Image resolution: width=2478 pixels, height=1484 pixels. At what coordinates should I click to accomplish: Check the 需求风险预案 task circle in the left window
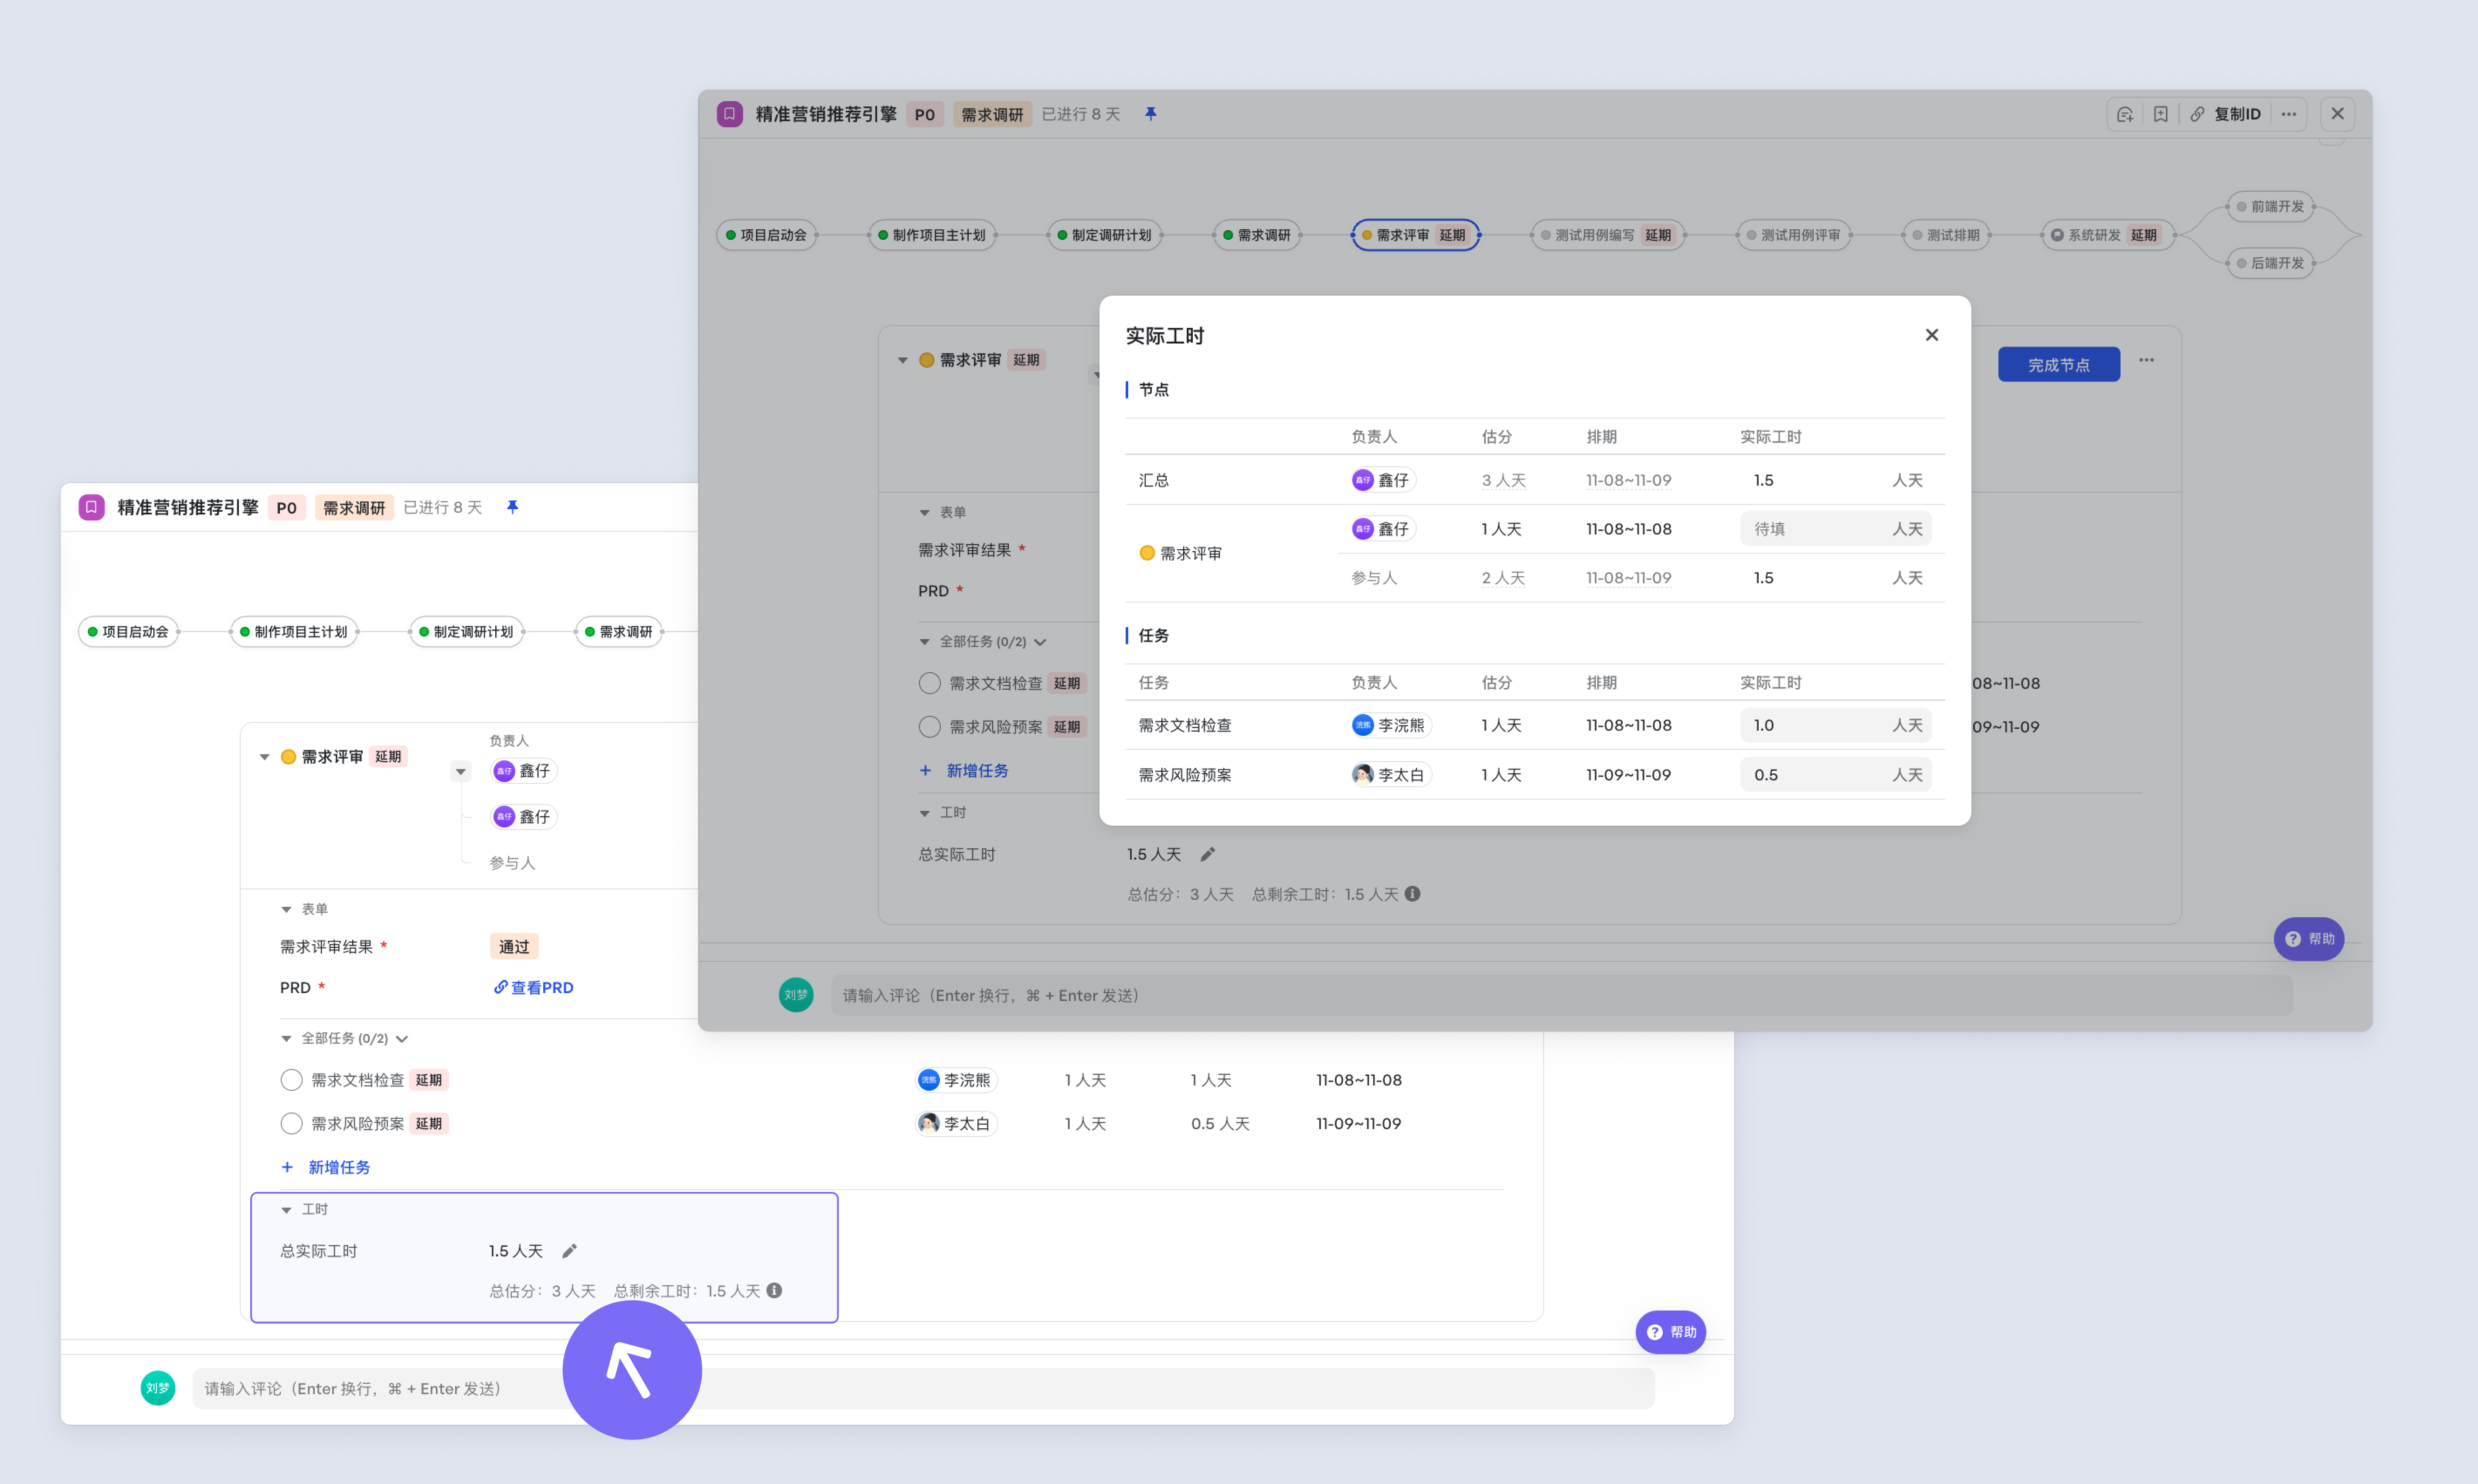pyautogui.click(x=291, y=1124)
